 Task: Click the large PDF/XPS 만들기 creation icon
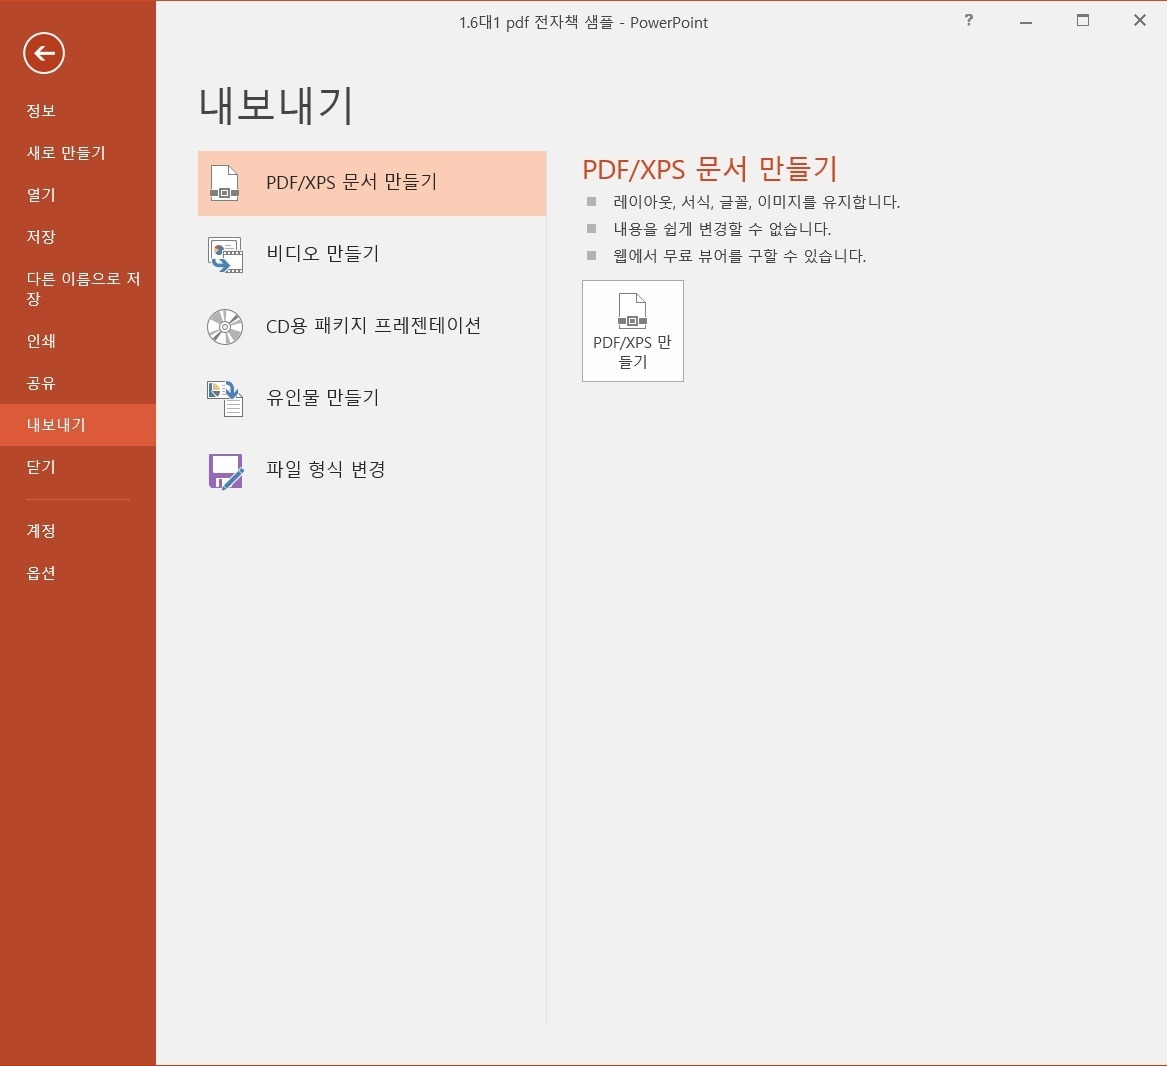632,330
